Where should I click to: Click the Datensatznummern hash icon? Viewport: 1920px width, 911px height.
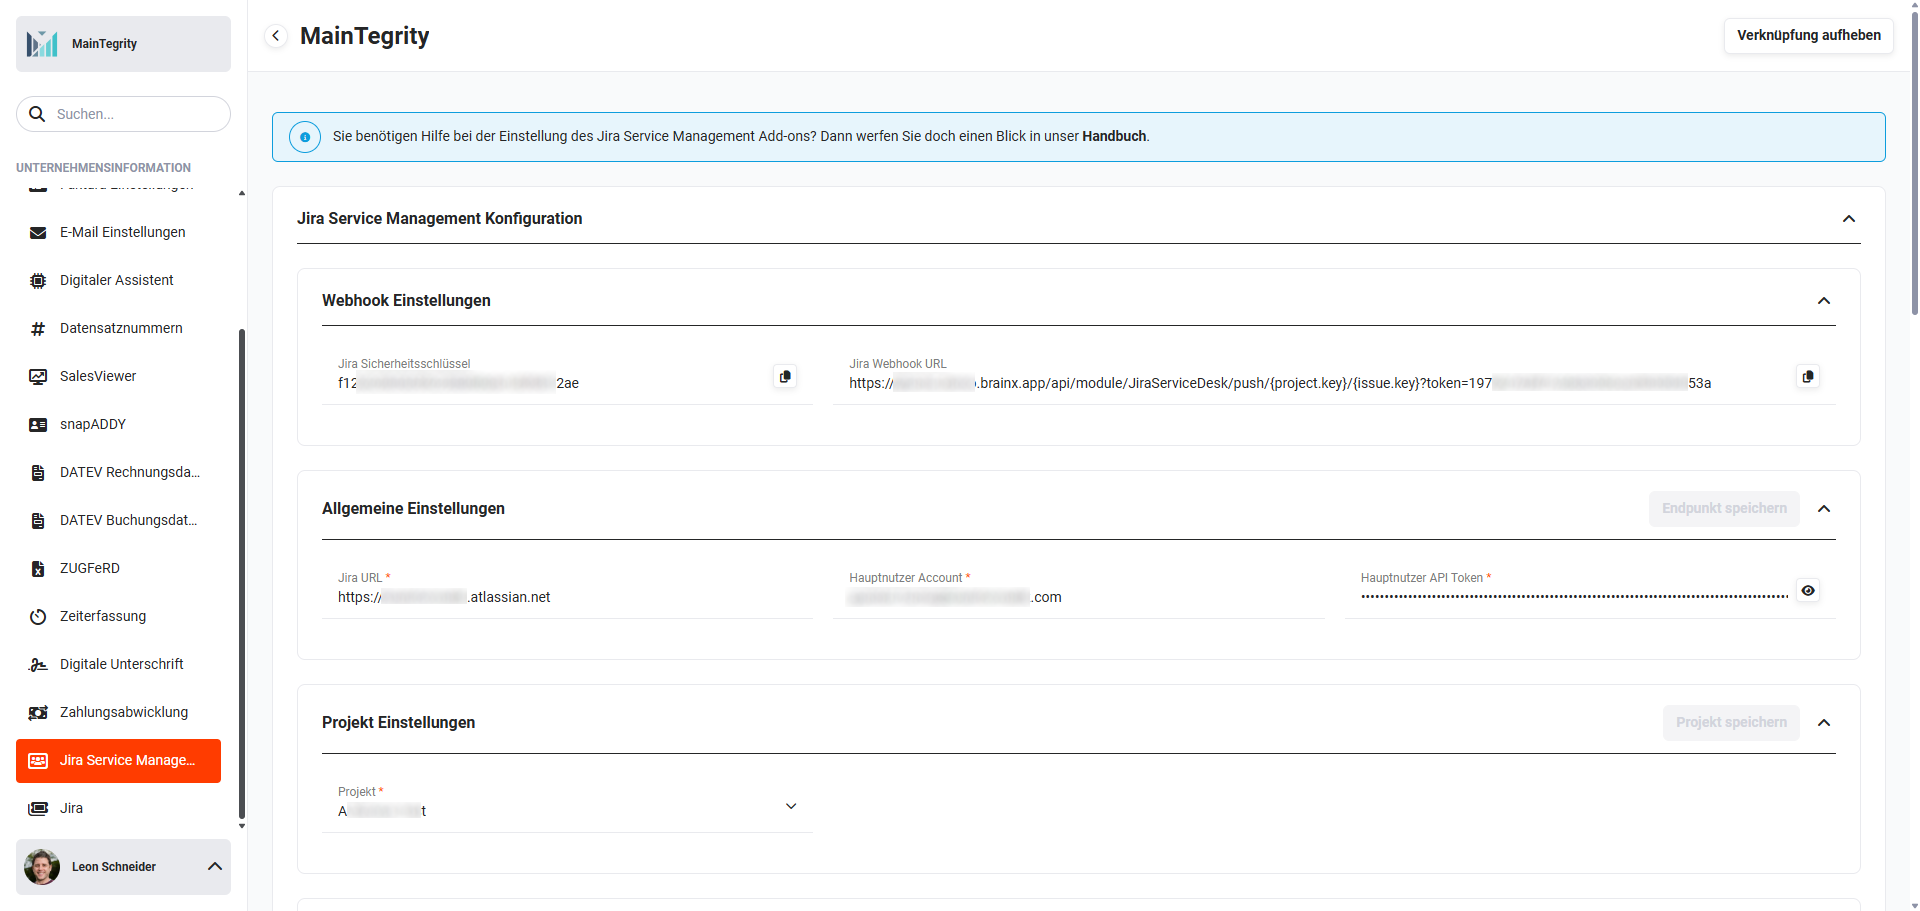[x=38, y=328]
